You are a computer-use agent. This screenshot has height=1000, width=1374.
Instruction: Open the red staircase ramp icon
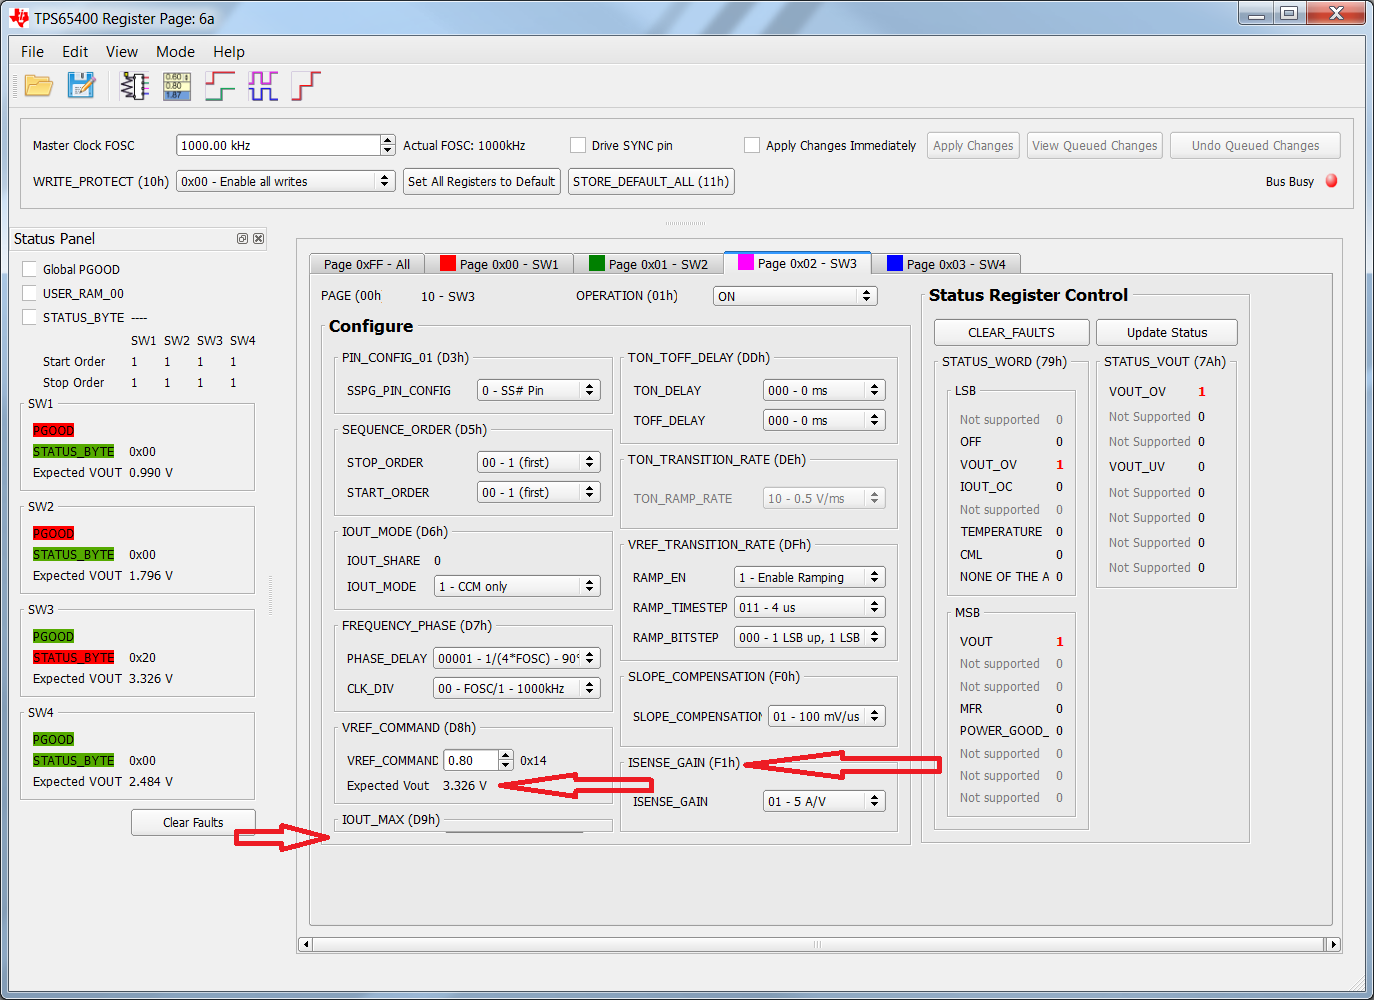tap(306, 86)
